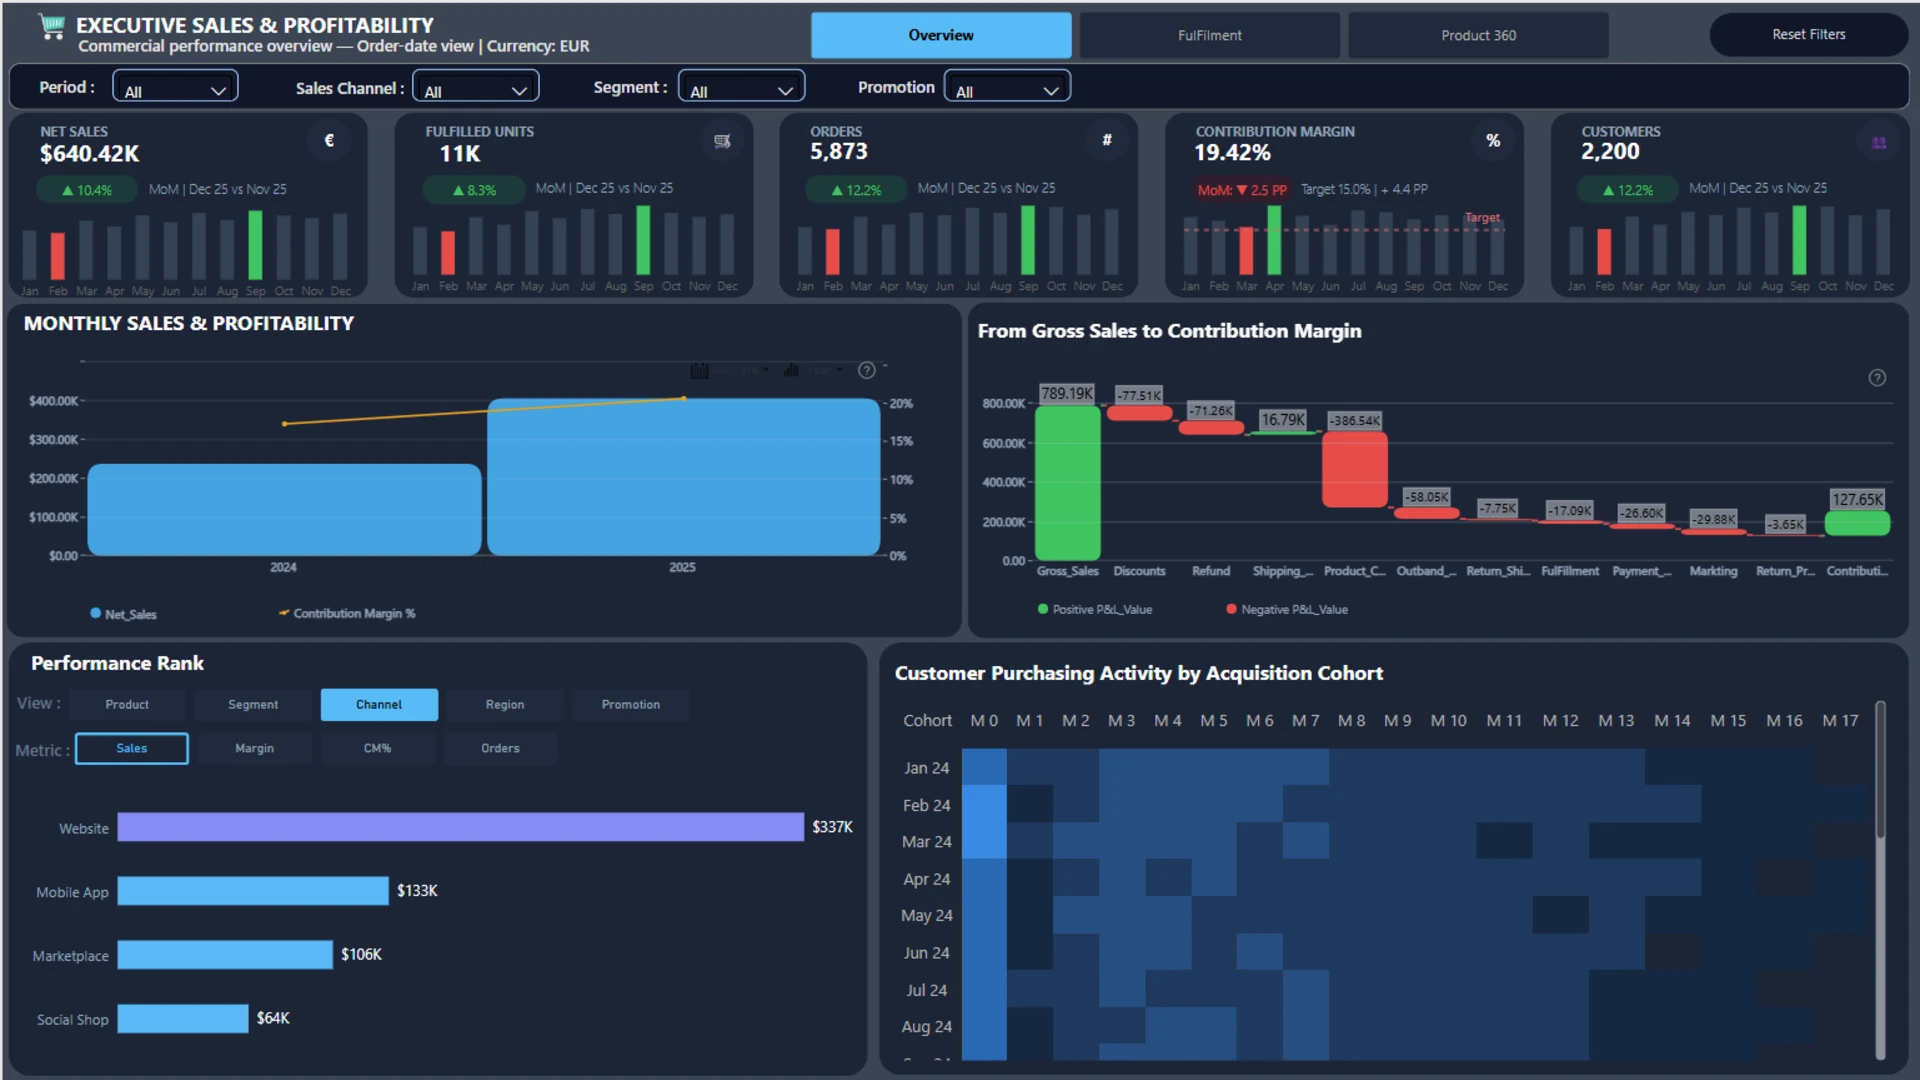Open help icon on waterfall chart
The image size is (1920, 1080).
tap(1877, 378)
